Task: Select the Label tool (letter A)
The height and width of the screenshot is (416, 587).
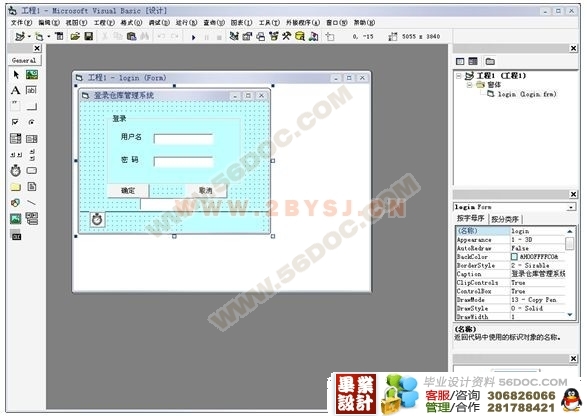Action: click(15, 90)
